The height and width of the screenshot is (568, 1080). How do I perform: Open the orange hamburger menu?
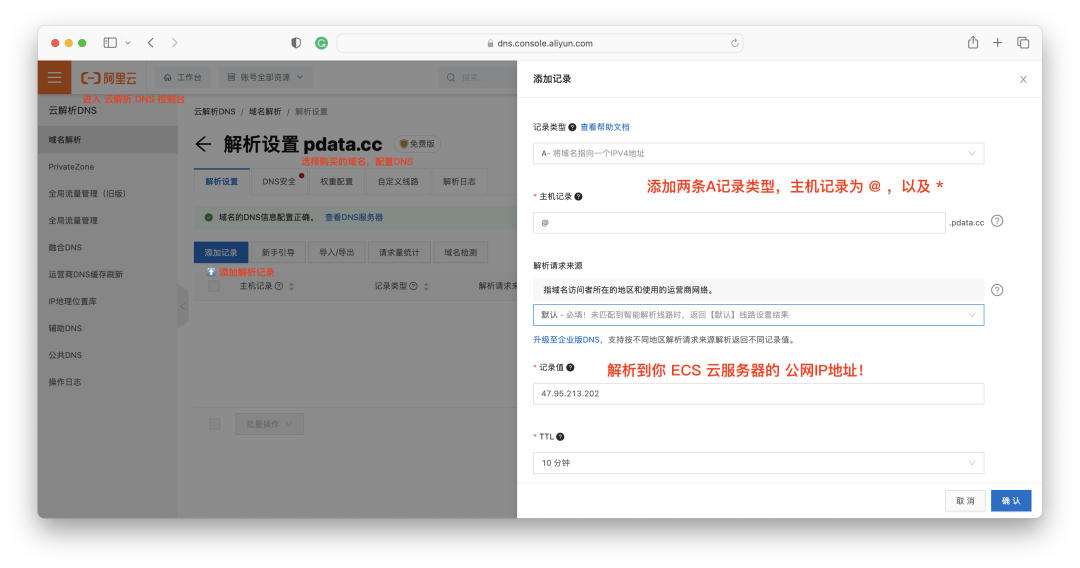click(54, 77)
